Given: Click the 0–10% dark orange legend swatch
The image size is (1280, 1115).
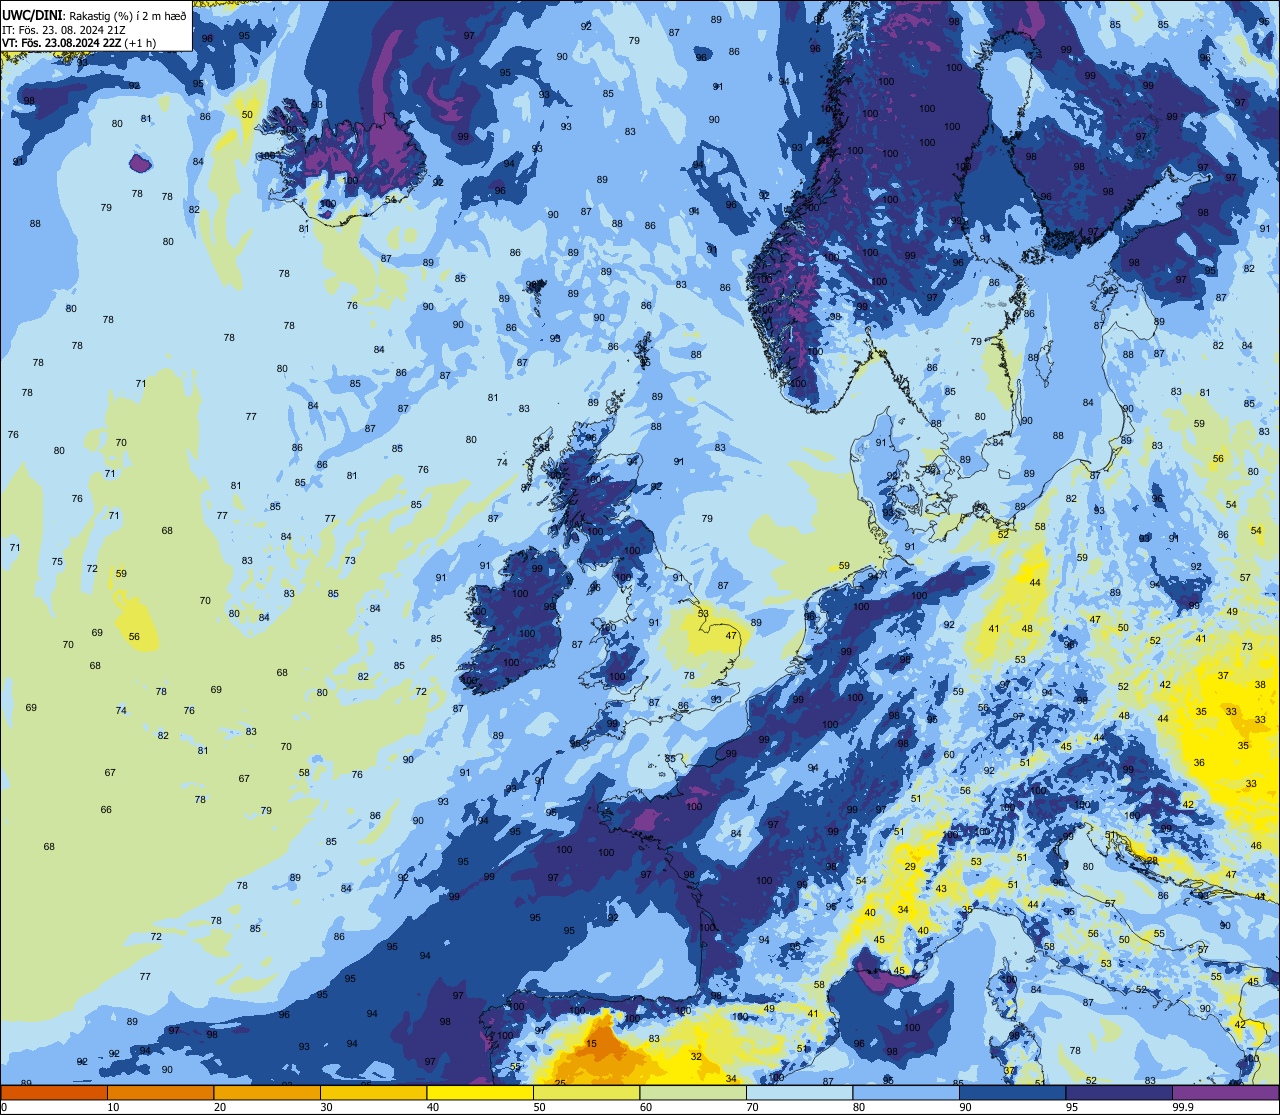Looking at the screenshot, I should [54, 1092].
